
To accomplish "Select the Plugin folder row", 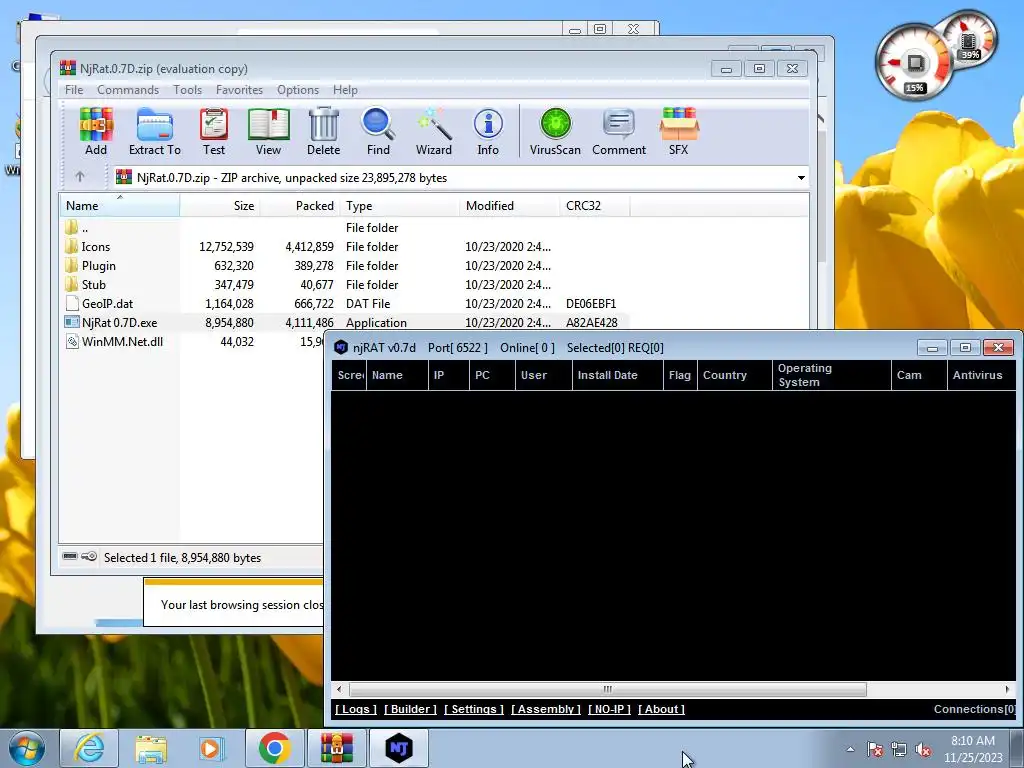I will pos(344,265).
